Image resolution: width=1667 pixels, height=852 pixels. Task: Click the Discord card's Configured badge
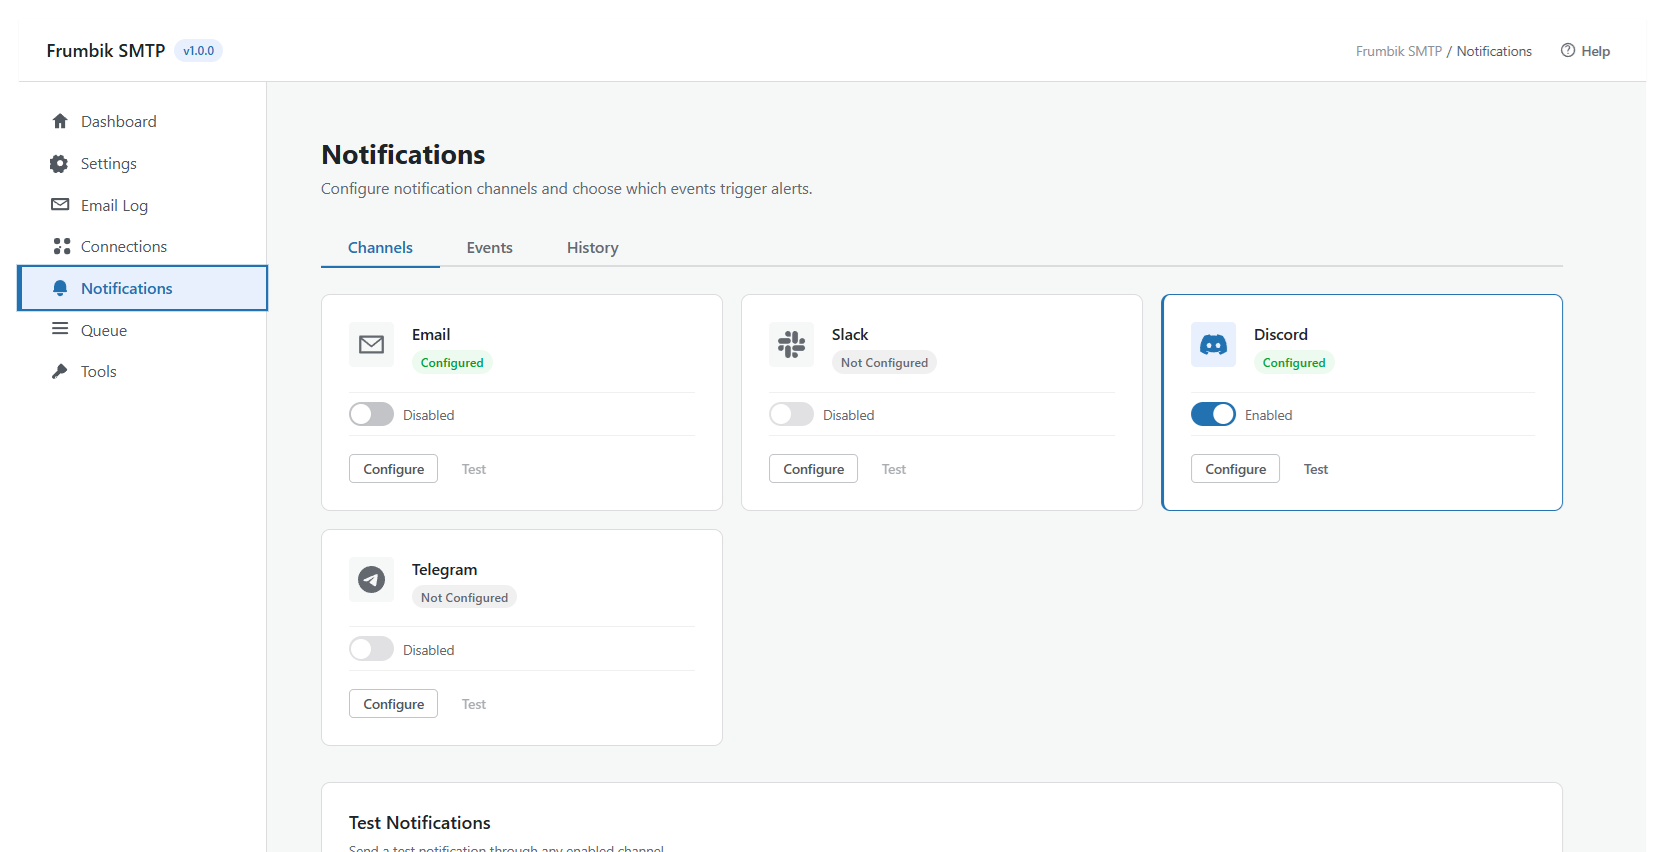click(1294, 363)
